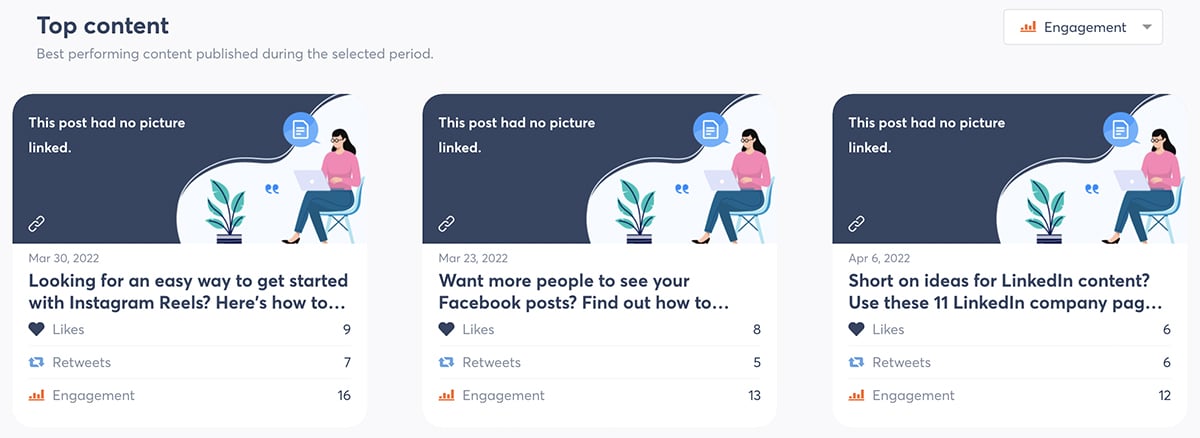Click link icon on Facebook posts card
This screenshot has width=1200, height=438.
click(x=447, y=223)
